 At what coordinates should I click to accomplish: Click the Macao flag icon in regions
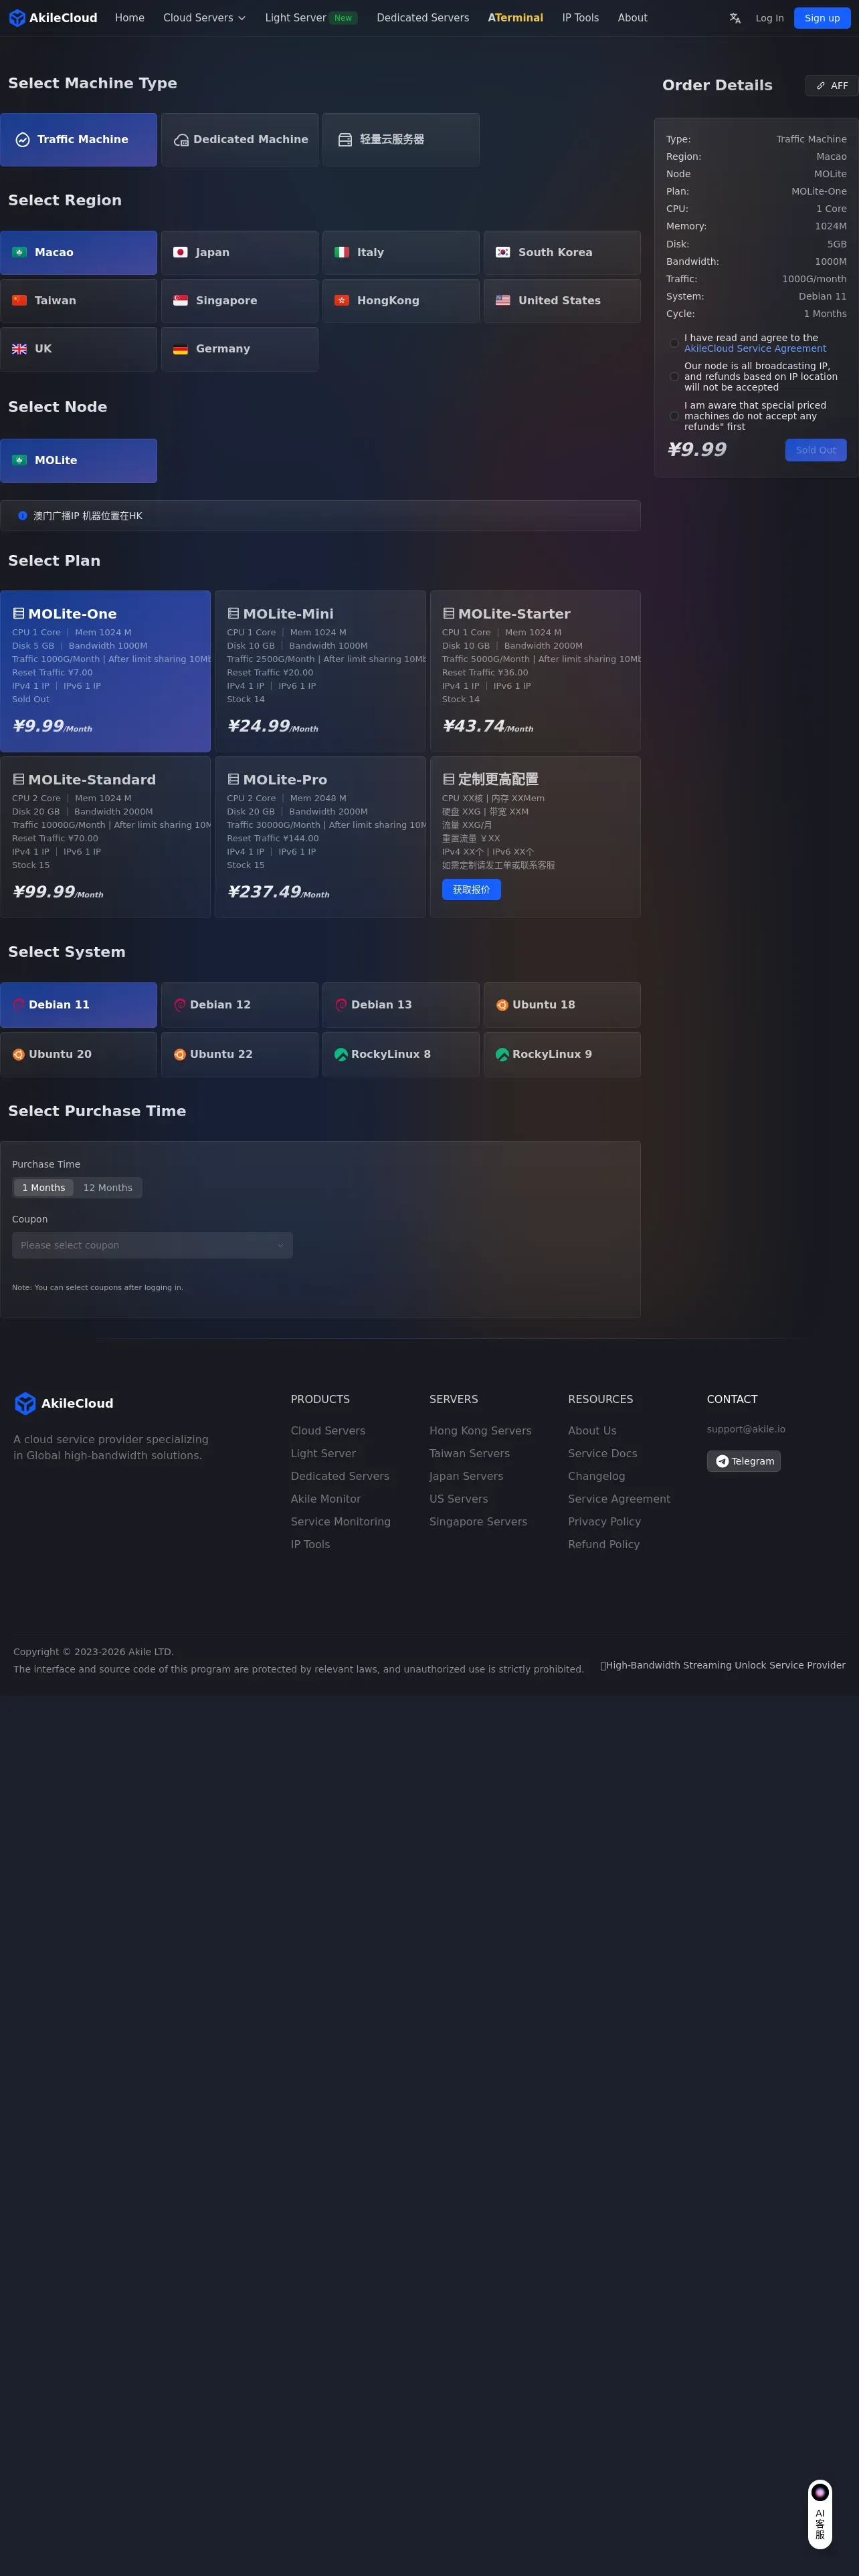point(19,252)
